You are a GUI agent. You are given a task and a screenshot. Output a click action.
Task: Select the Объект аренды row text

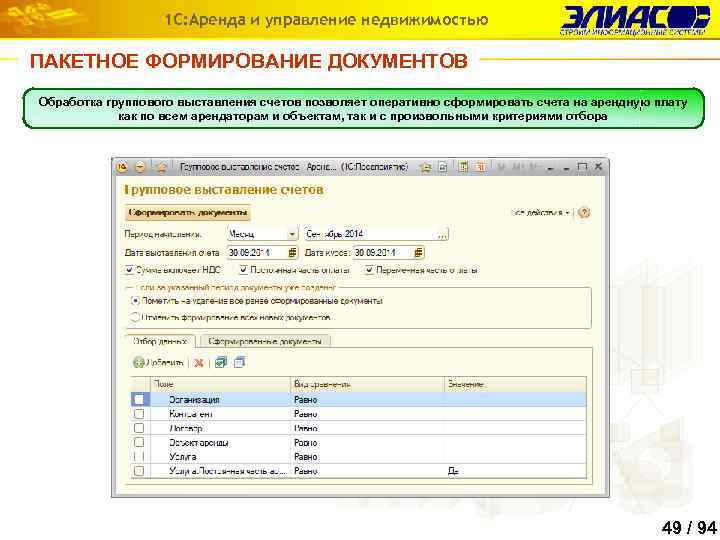199,443
